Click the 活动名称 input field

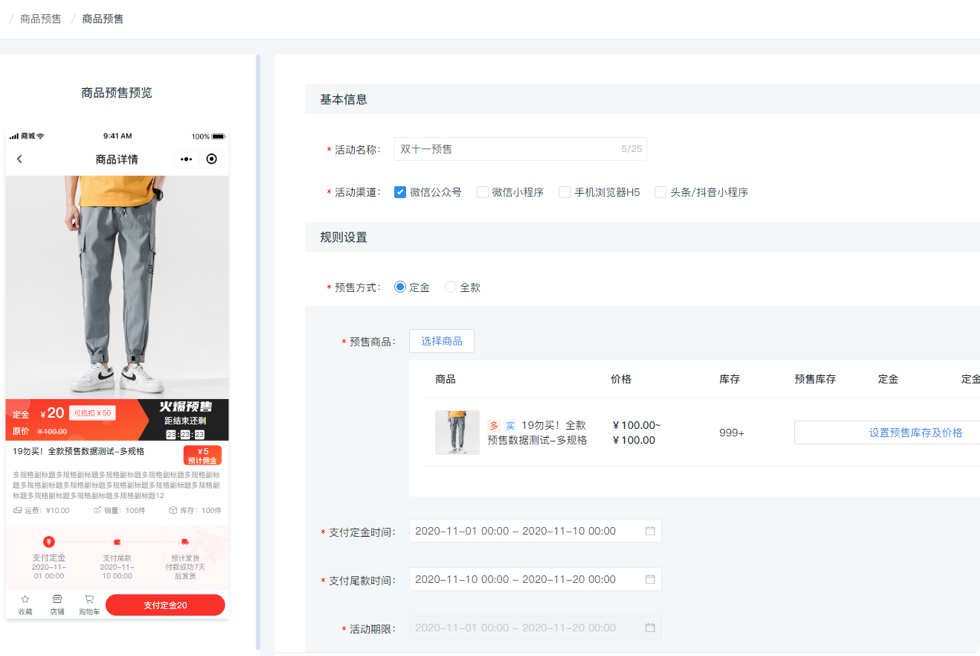coord(506,149)
